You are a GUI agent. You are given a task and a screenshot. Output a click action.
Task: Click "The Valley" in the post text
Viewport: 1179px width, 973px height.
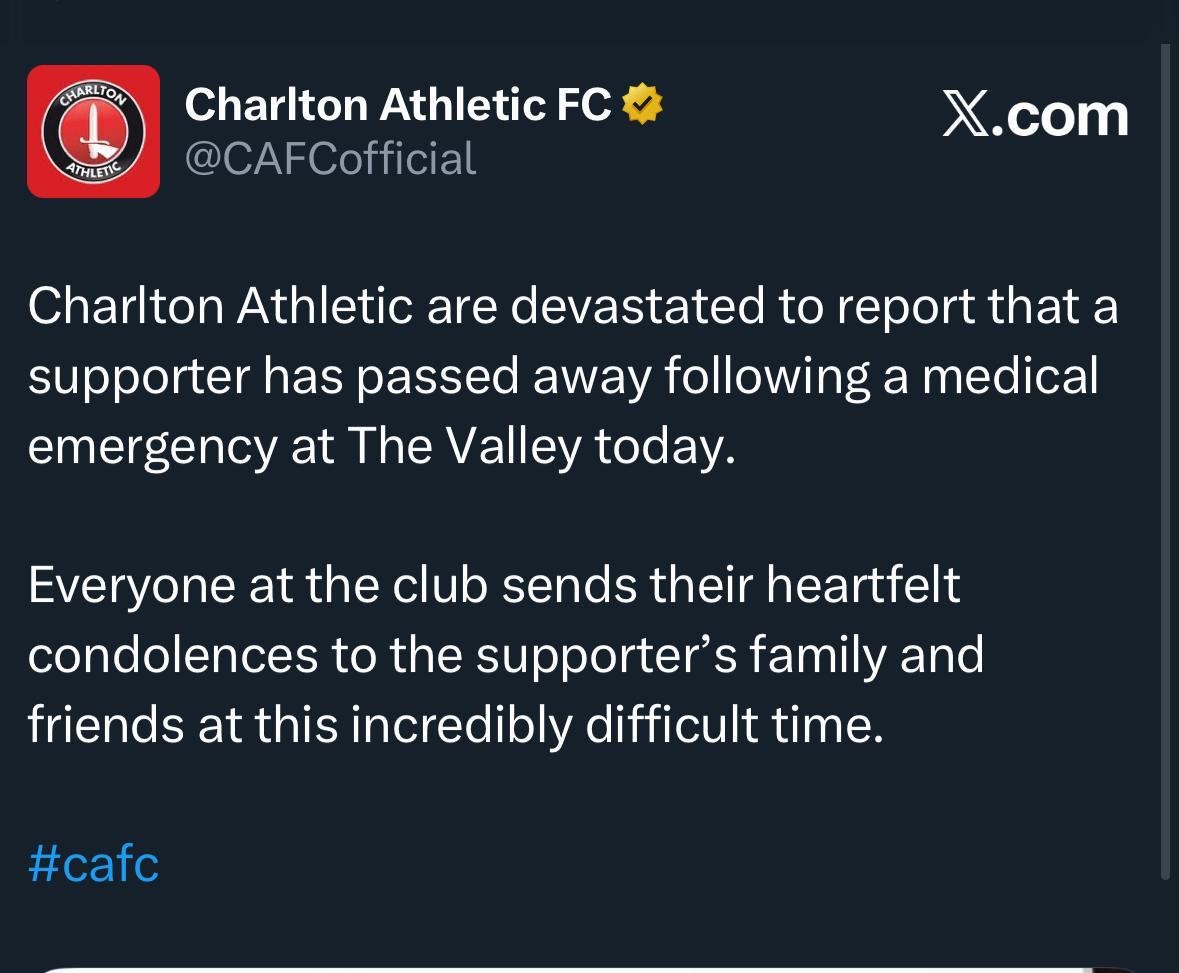465,447
